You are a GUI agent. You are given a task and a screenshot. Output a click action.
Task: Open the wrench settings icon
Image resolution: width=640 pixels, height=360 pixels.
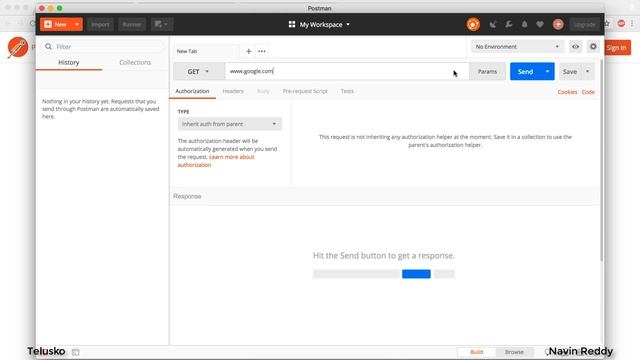509,24
